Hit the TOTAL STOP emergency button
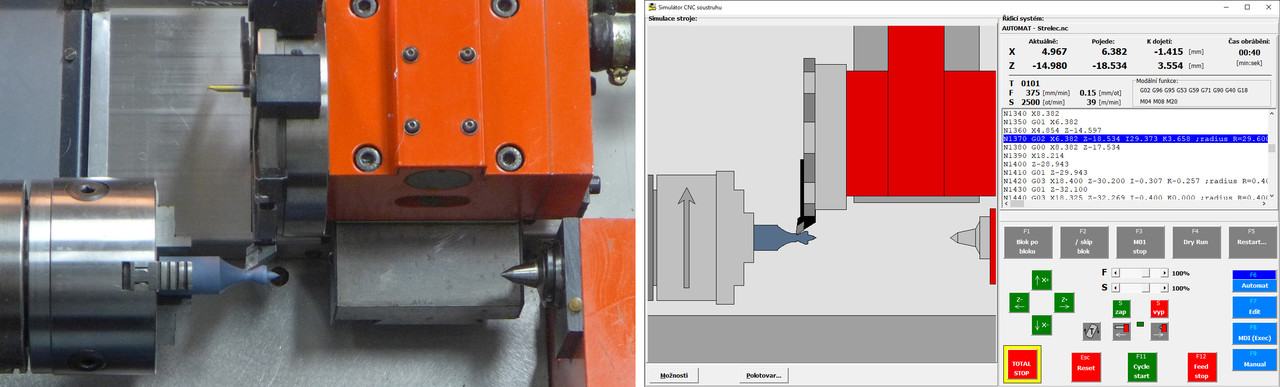The width and height of the screenshot is (1280, 387). 1022,363
